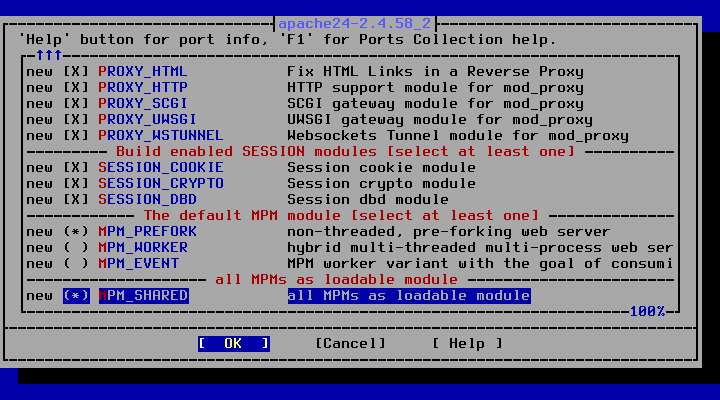Image resolution: width=720 pixels, height=400 pixels.
Task: Click the highlighted MPM_SHARED option name
Action: point(144,296)
